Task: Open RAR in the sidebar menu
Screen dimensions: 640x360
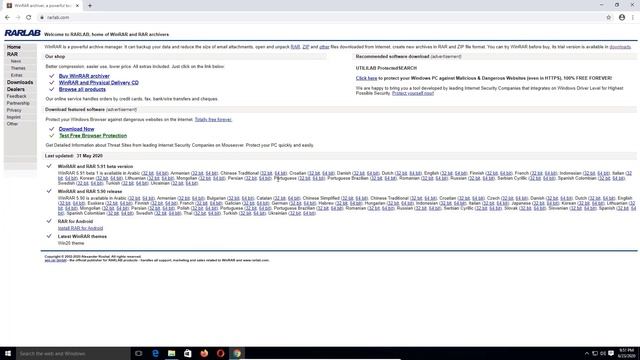Action: 12,54
